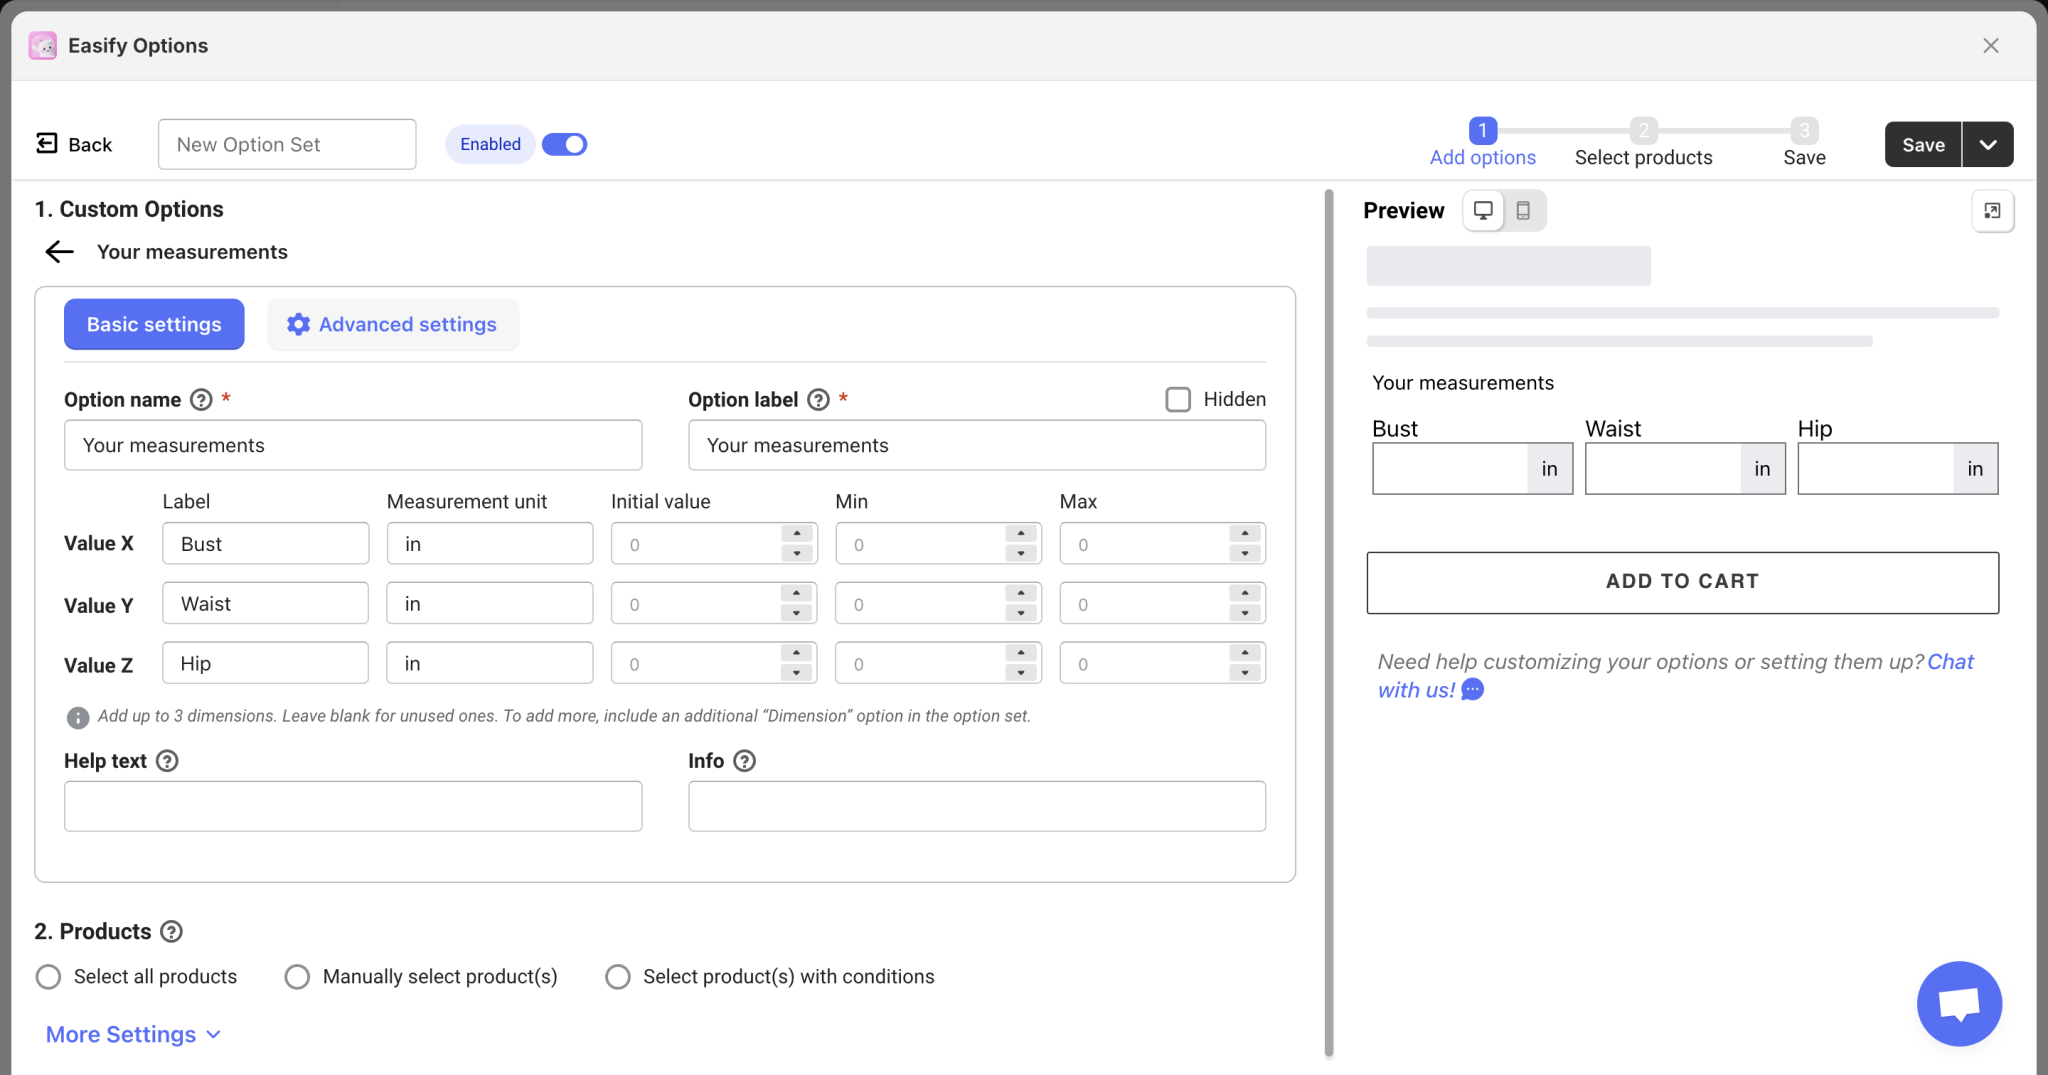Toggle the Enabled switch

point(564,145)
